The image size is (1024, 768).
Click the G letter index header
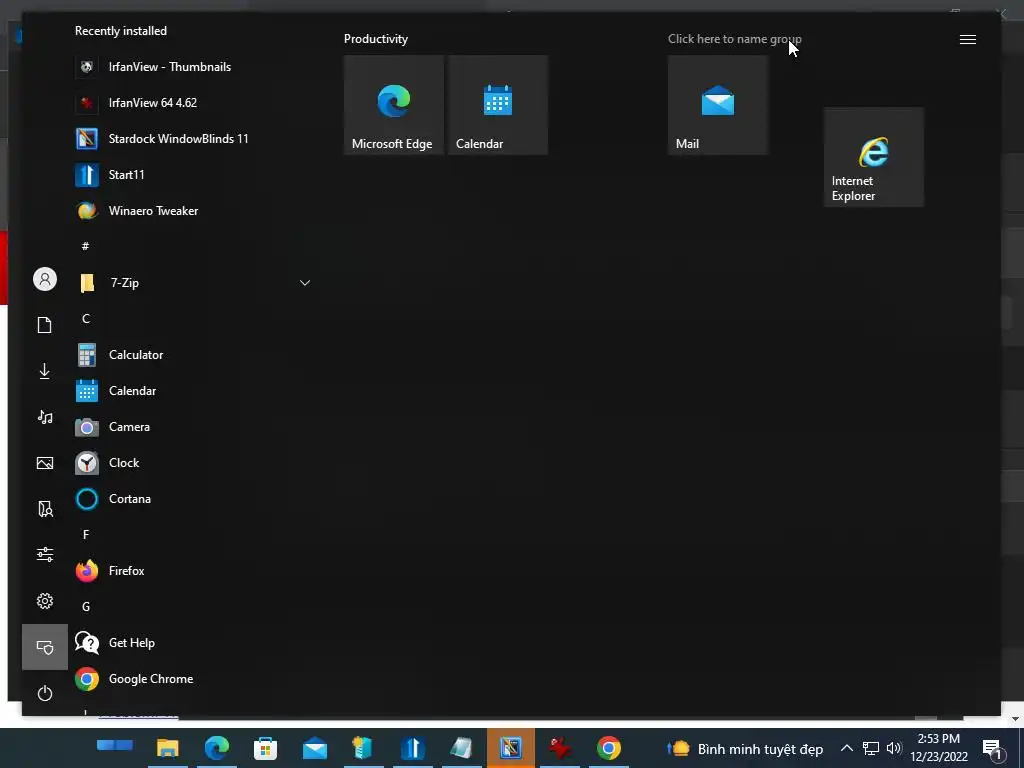86,607
